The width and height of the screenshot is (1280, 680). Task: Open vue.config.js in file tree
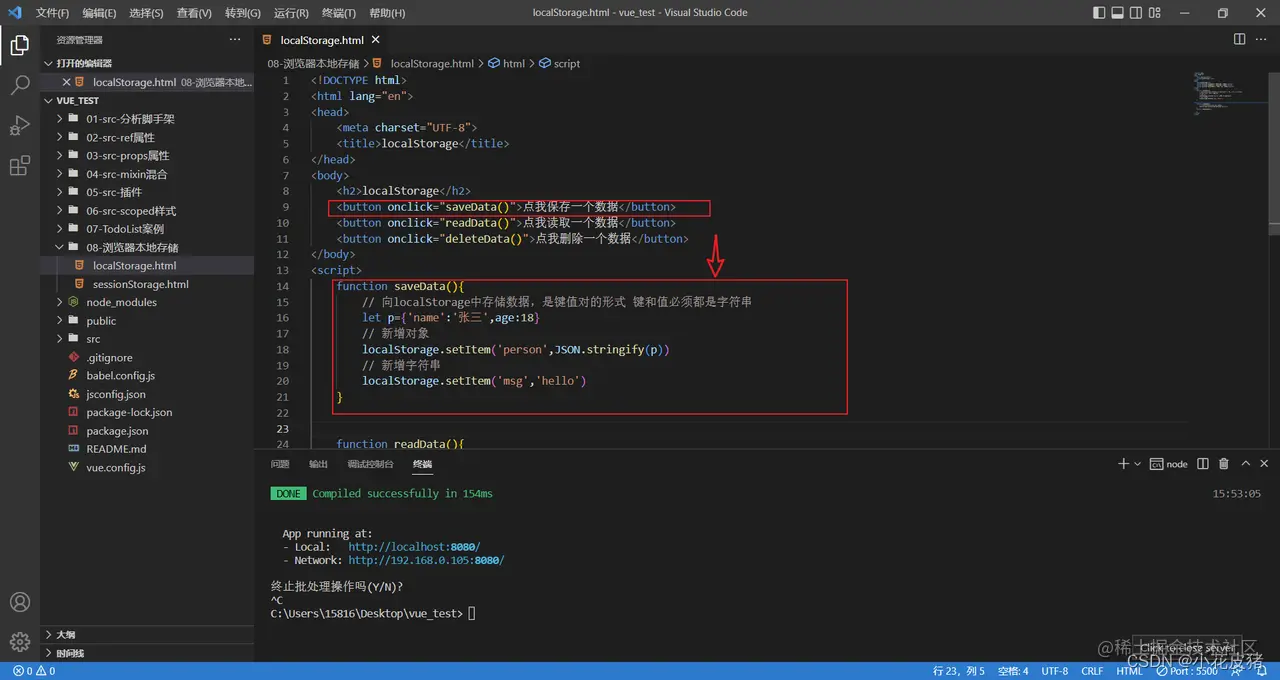tap(115, 467)
